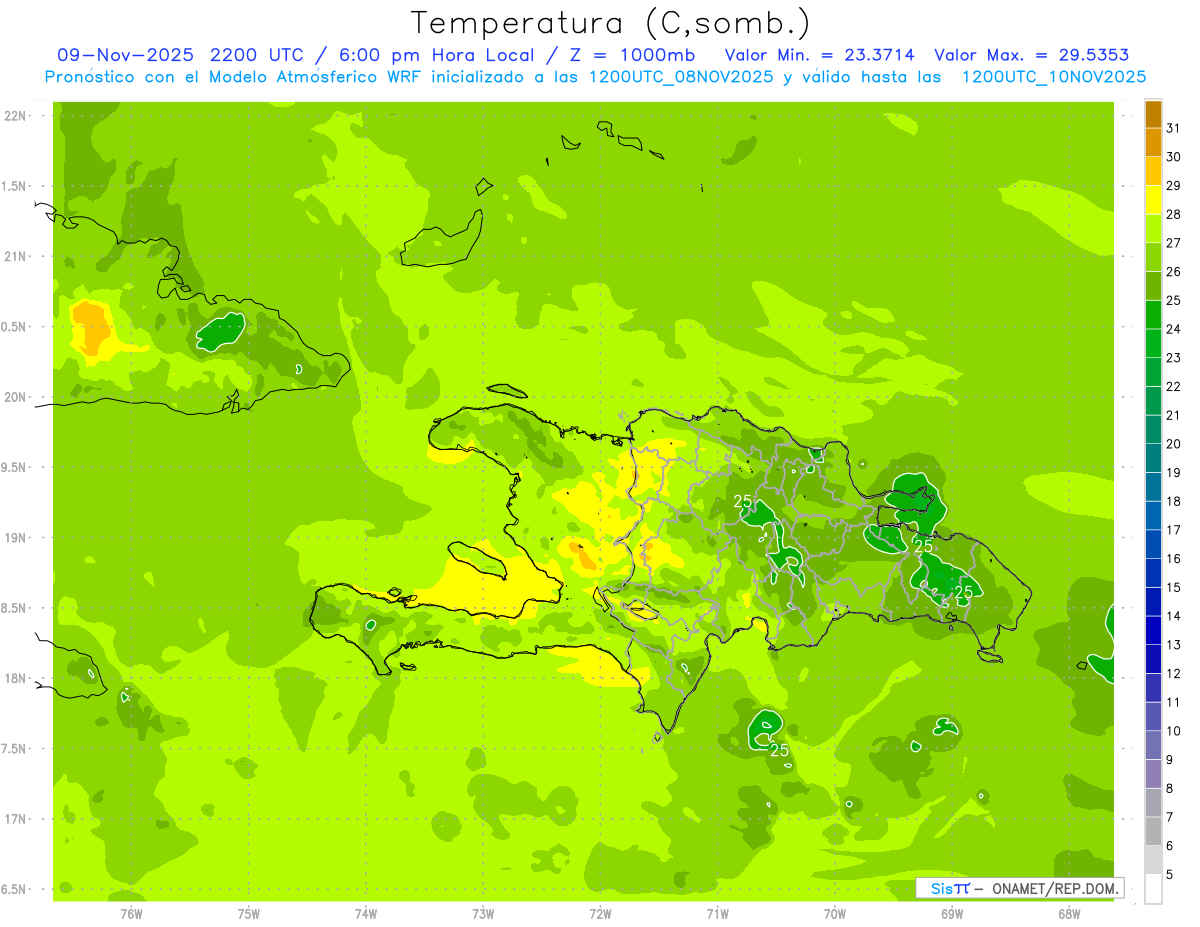Click the "71W" longitude axis label

pos(717,913)
